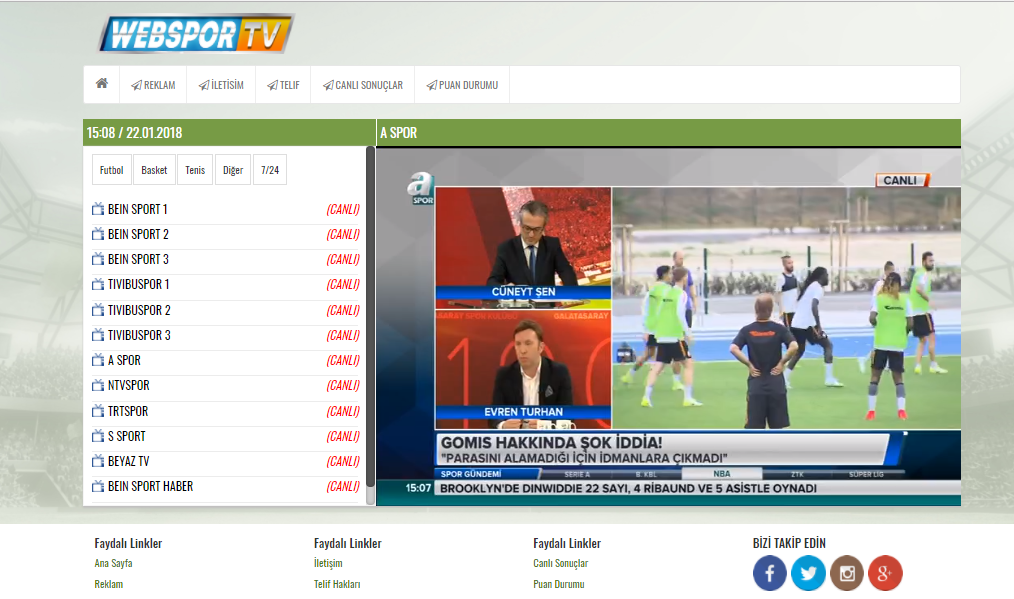
Task: Click TV icon beside TIVIBUSPOR 2
Action: pos(98,310)
